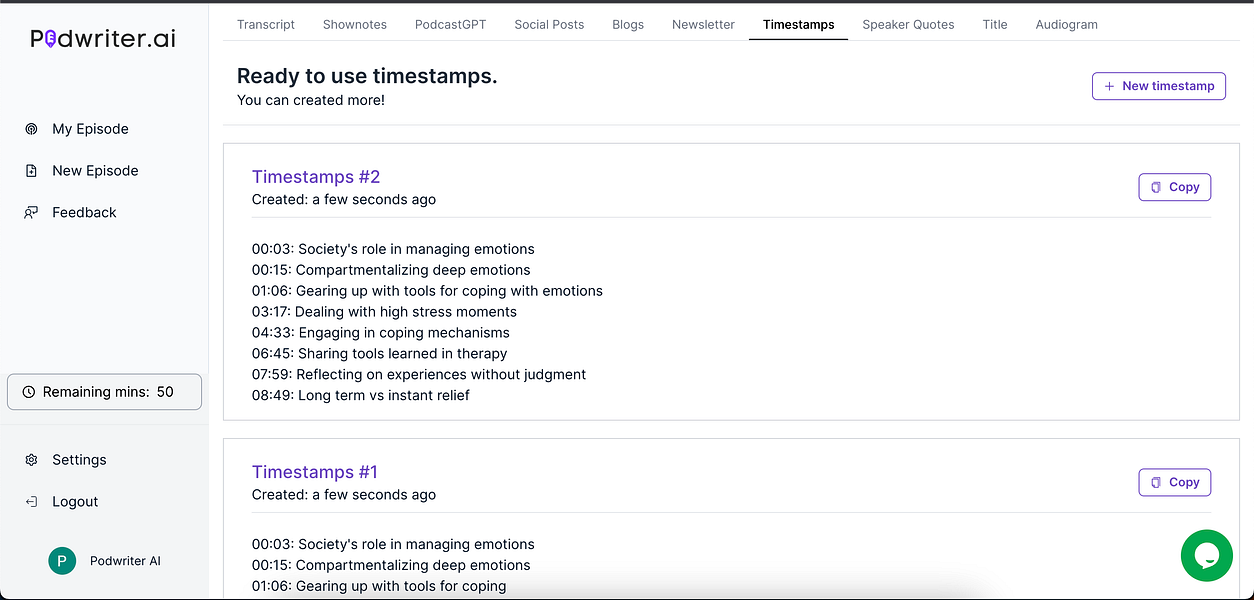Image resolution: width=1254 pixels, height=600 pixels.
Task: Copy the Timestamps #1 list
Action: point(1175,482)
